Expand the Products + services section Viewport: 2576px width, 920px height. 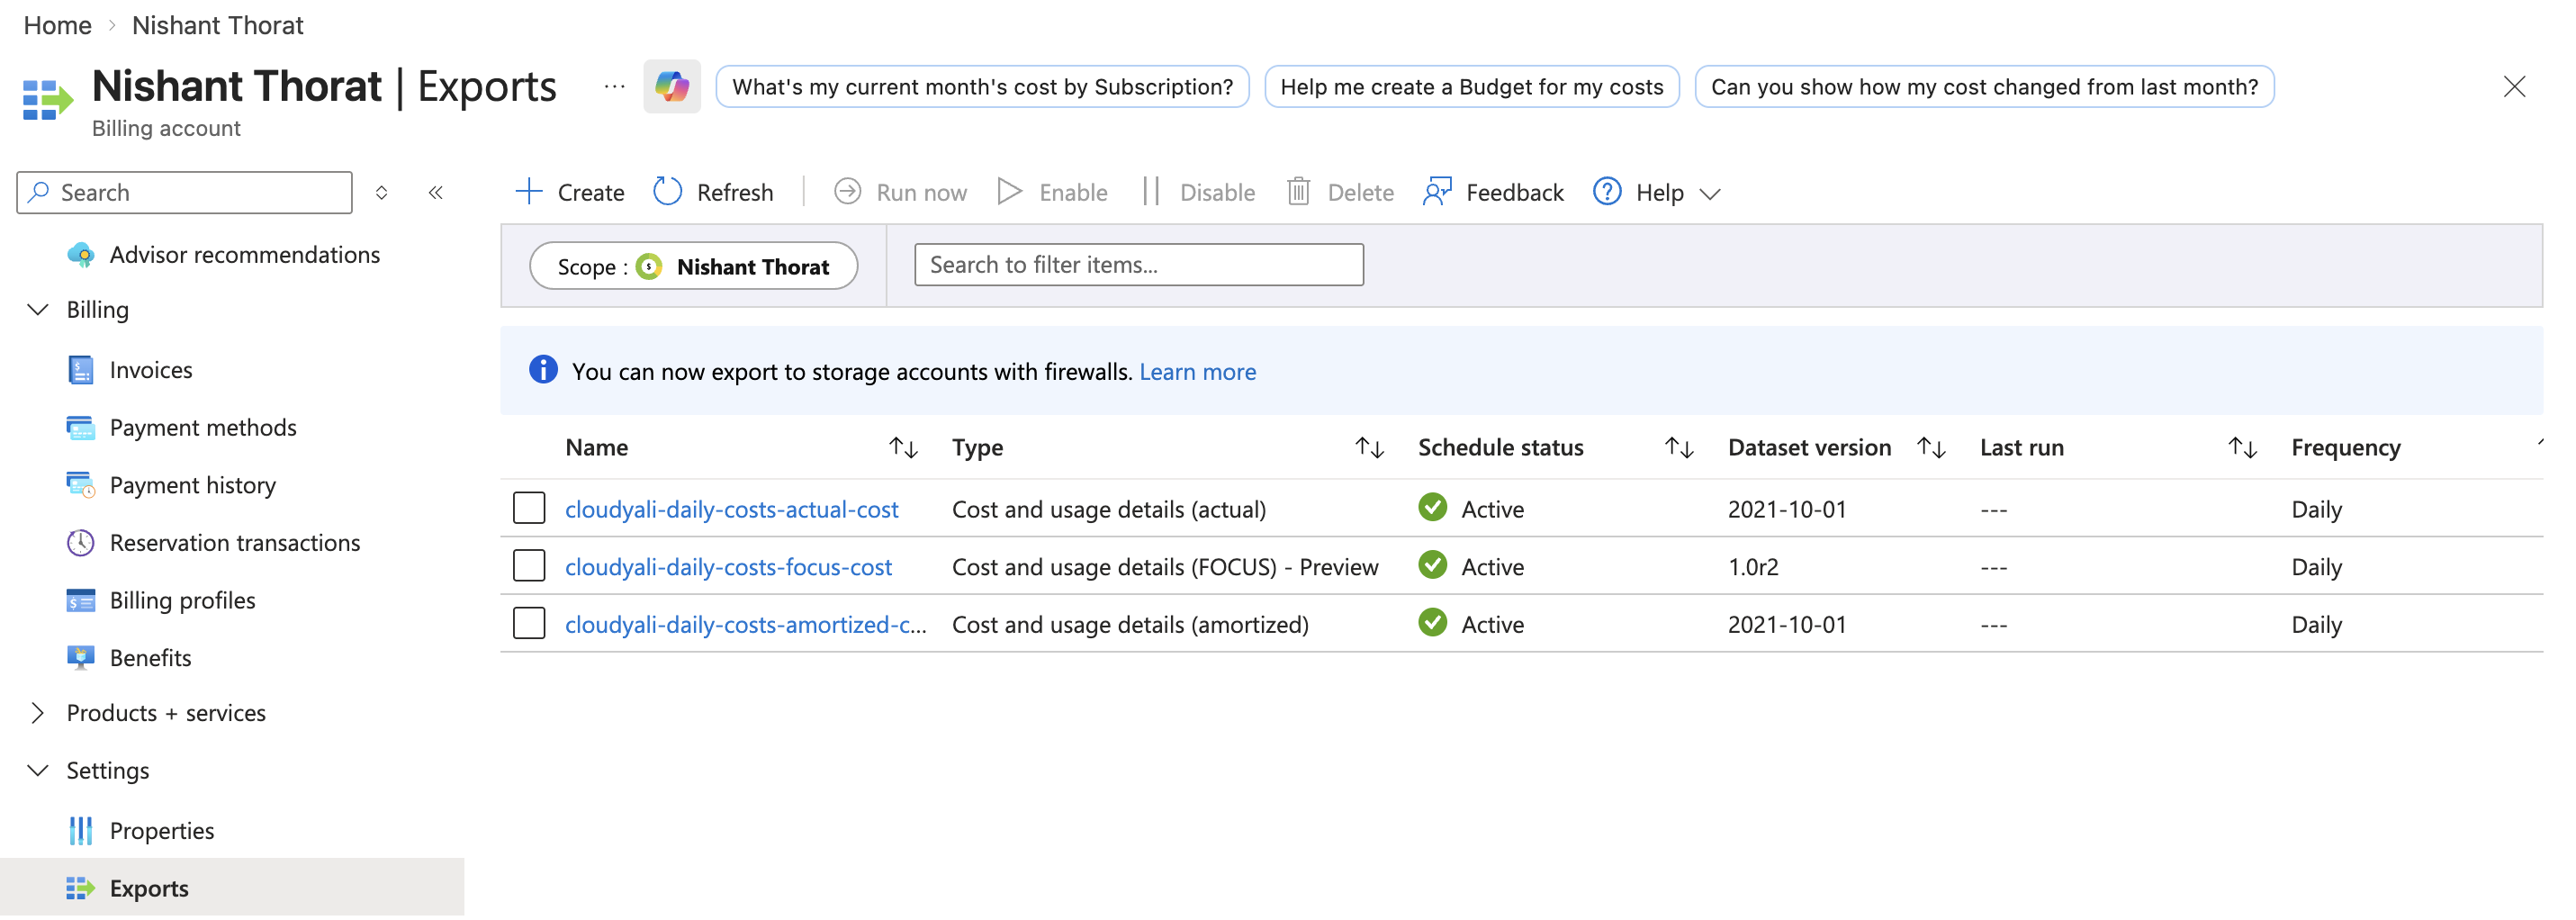37,712
